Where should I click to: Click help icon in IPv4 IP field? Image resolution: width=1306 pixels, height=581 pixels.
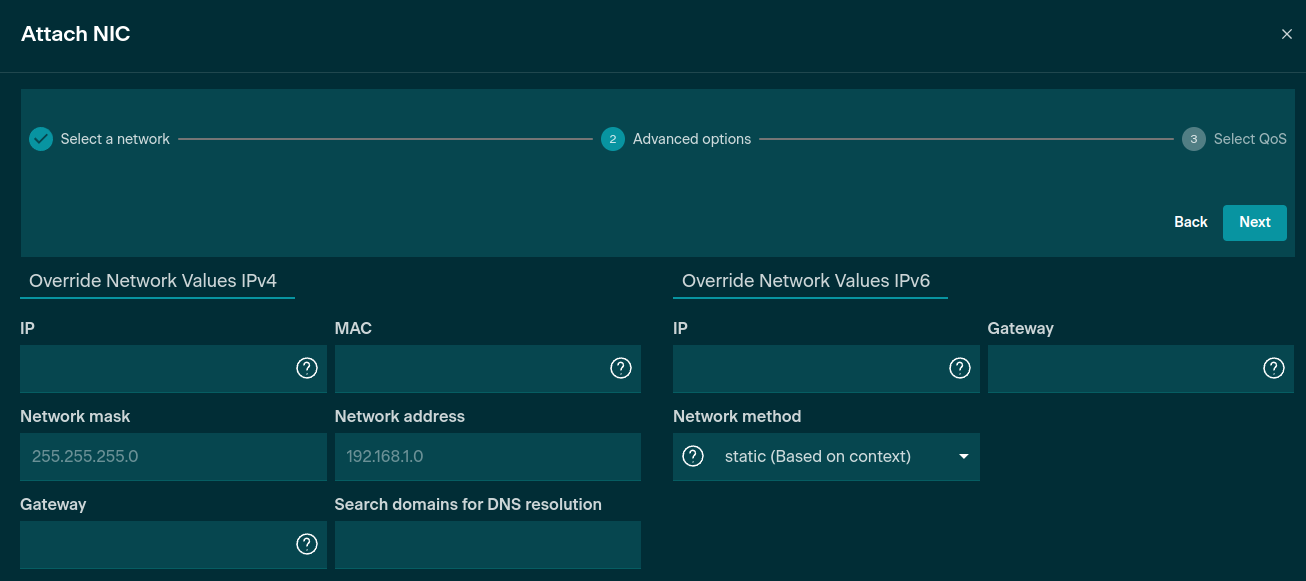pos(307,368)
